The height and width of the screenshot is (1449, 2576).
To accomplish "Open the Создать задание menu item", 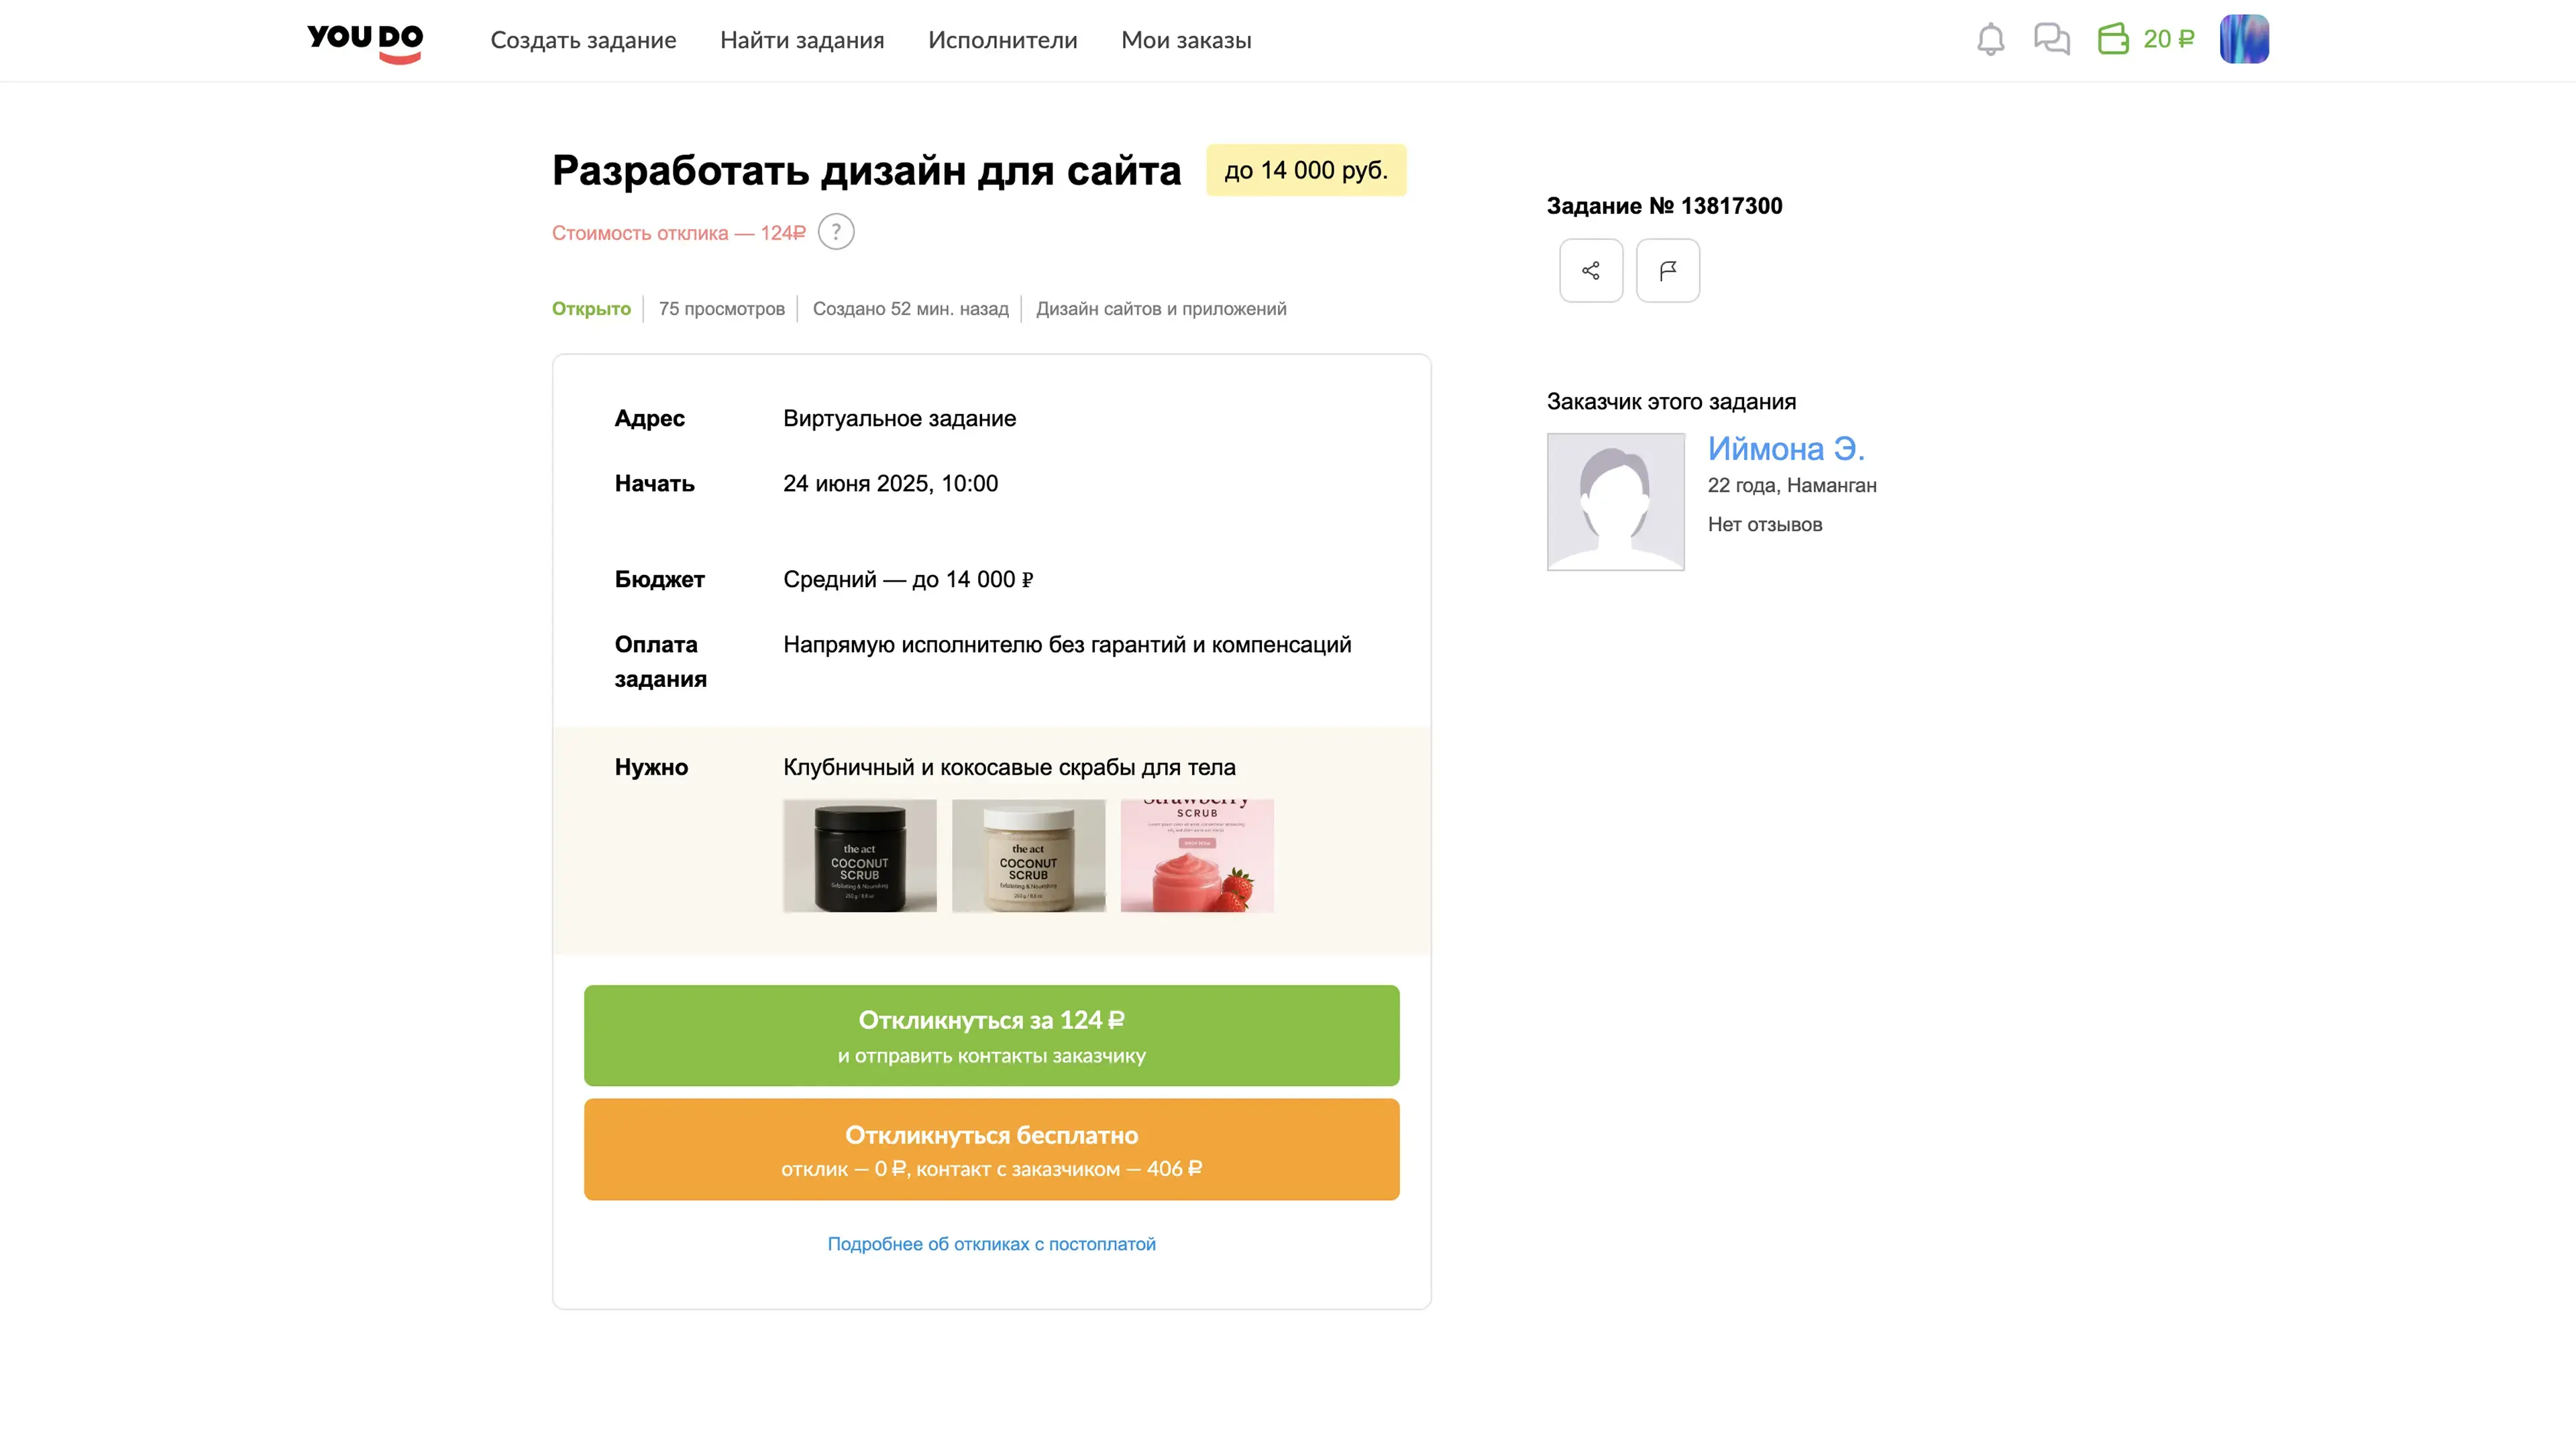I will click(x=583, y=40).
